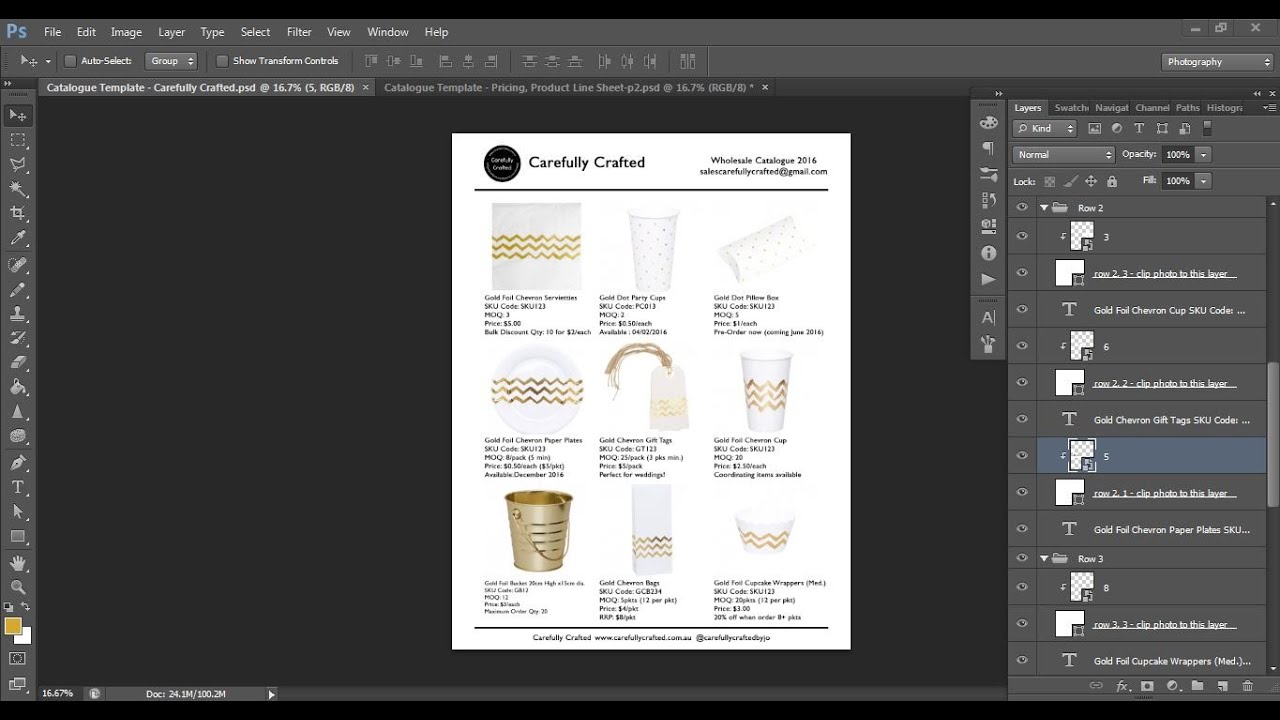Toggle visibility of layer 5
The width and height of the screenshot is (1280, 720).
(x=1022, y=455)
